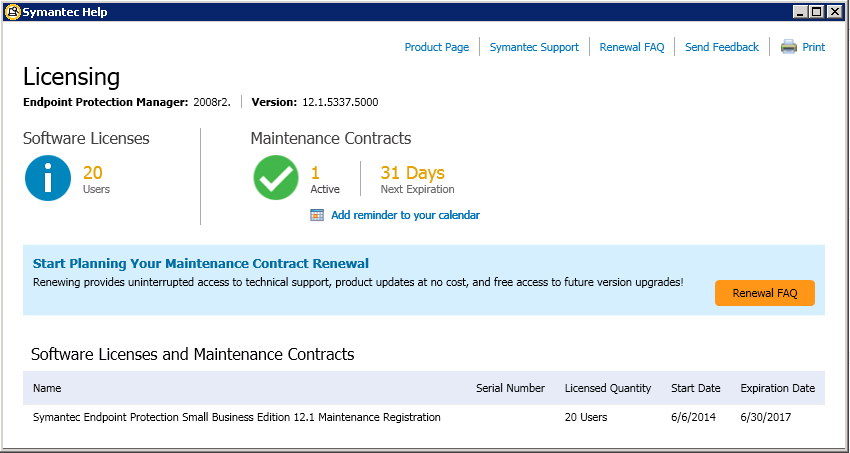Click the orange Renewal FAQ button

point(765,293)
